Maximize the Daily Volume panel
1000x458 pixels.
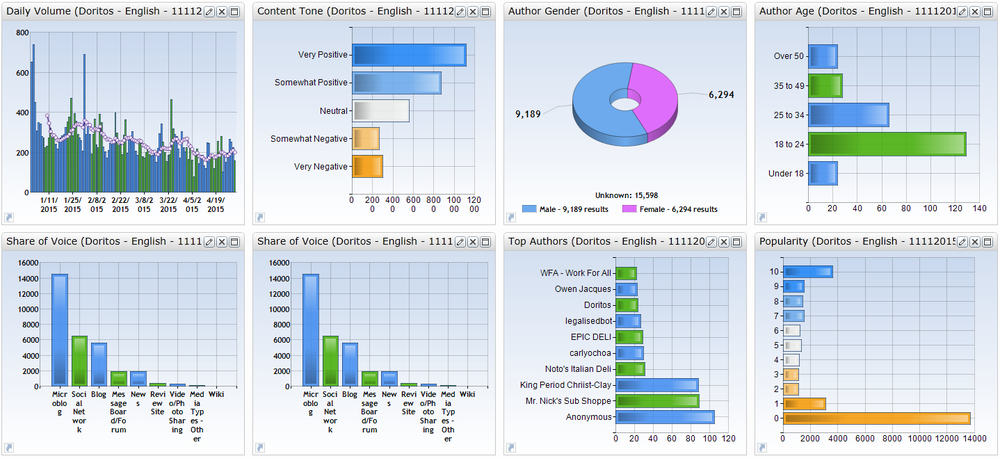coord(233,11)
